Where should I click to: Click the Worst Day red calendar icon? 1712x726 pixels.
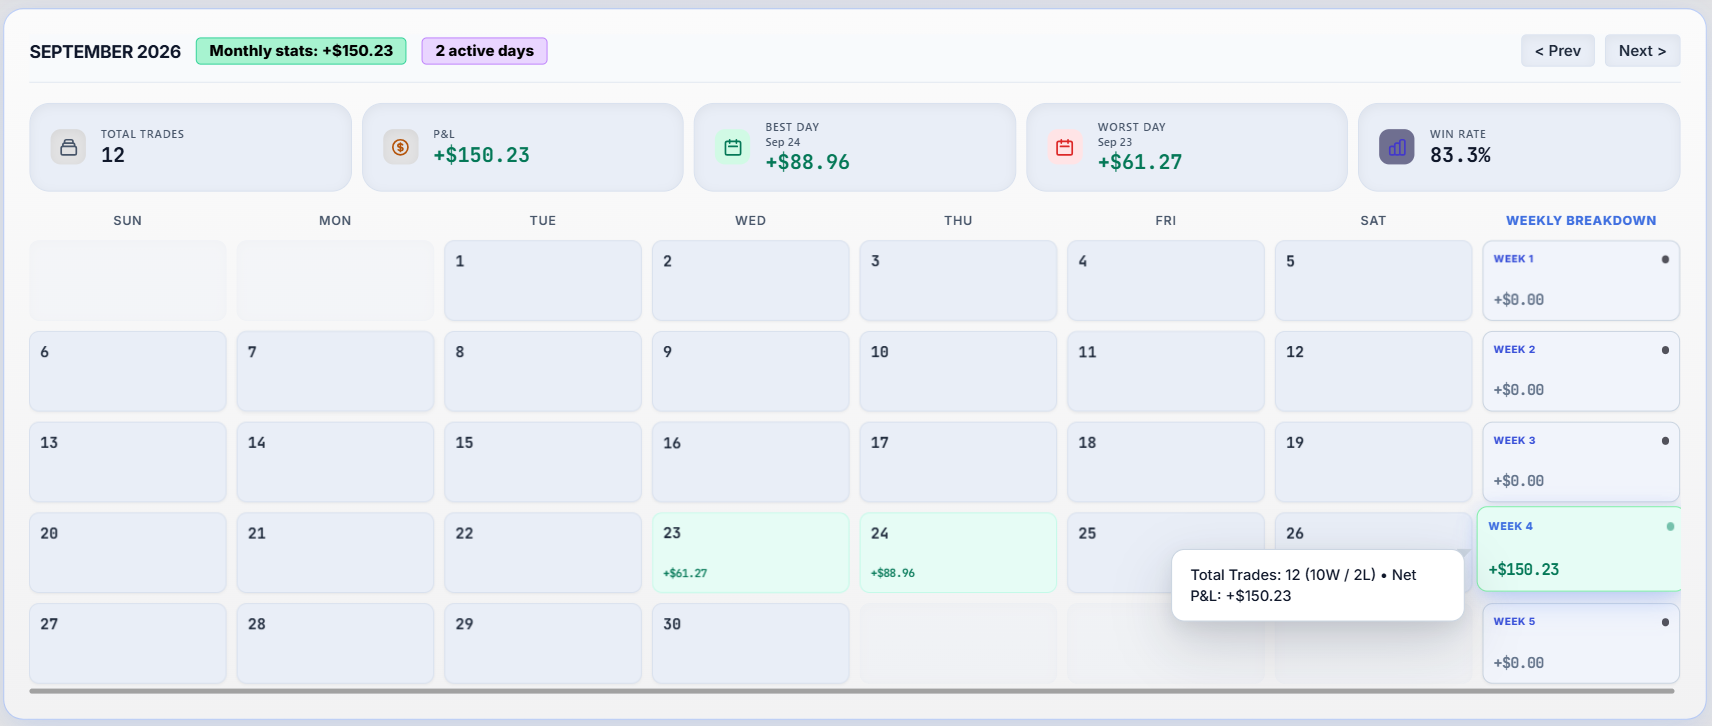[x=1065, y=147]
